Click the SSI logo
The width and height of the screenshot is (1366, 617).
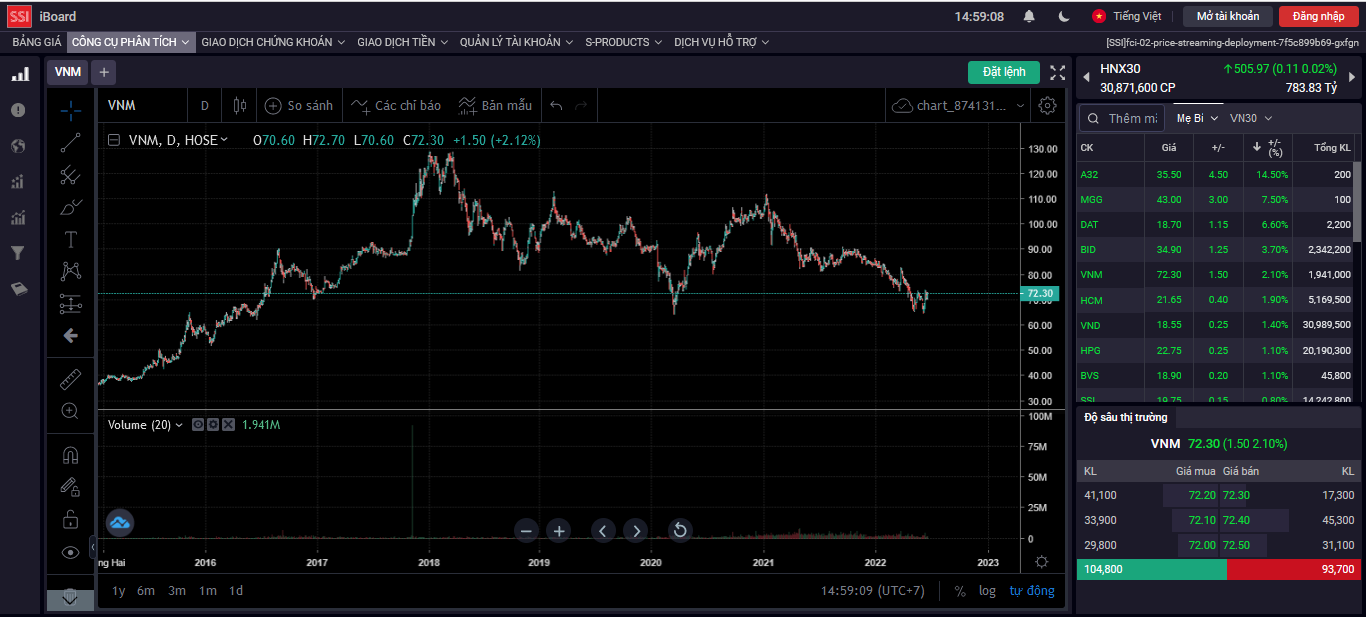click(19, 16)
